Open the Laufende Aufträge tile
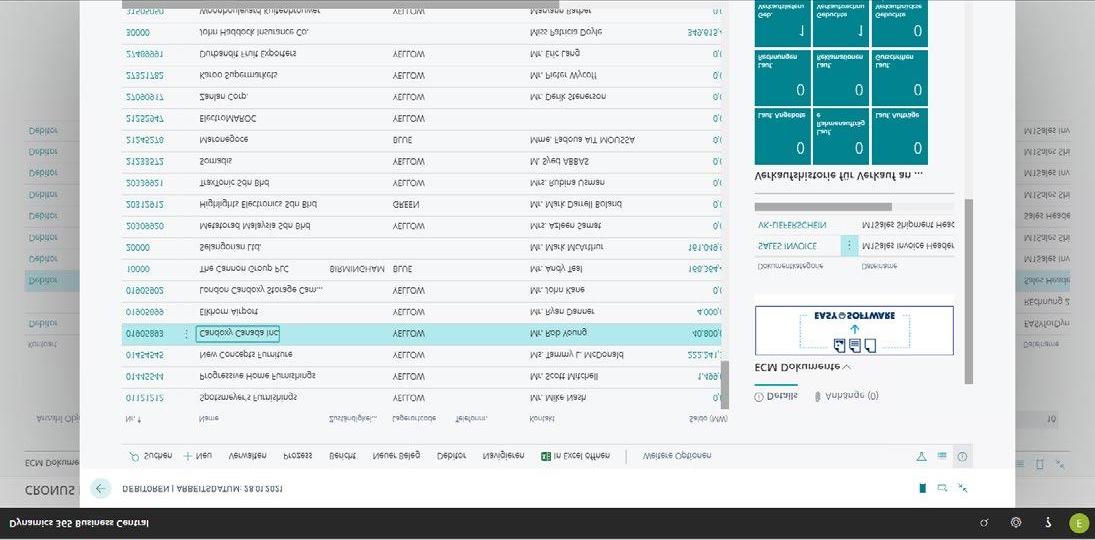 [x=899, y=136]
